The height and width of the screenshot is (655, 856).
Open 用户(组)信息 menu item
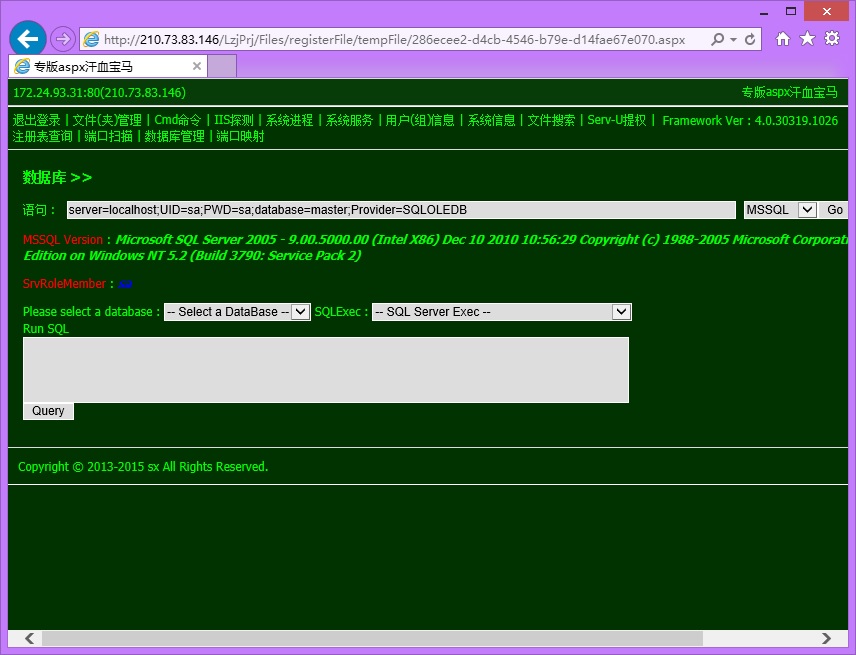420,120
